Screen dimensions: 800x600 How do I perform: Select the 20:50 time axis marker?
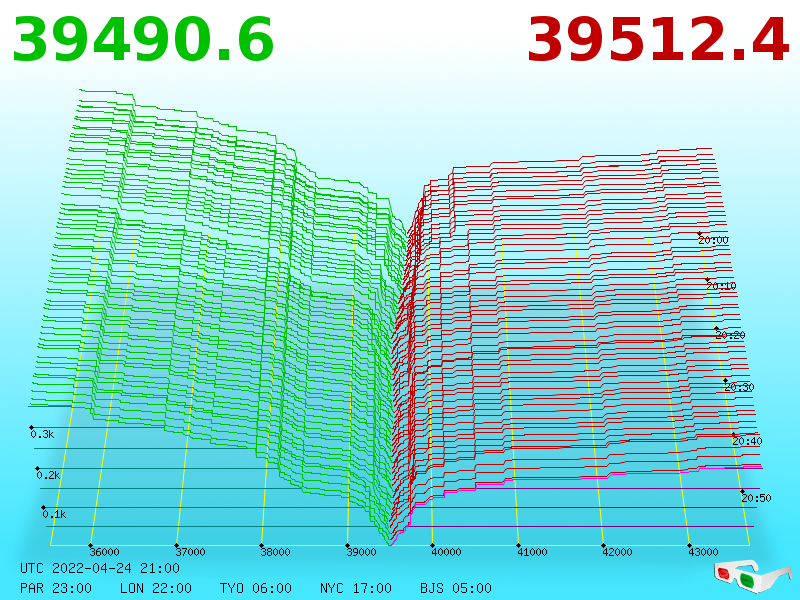click(756, 497)
